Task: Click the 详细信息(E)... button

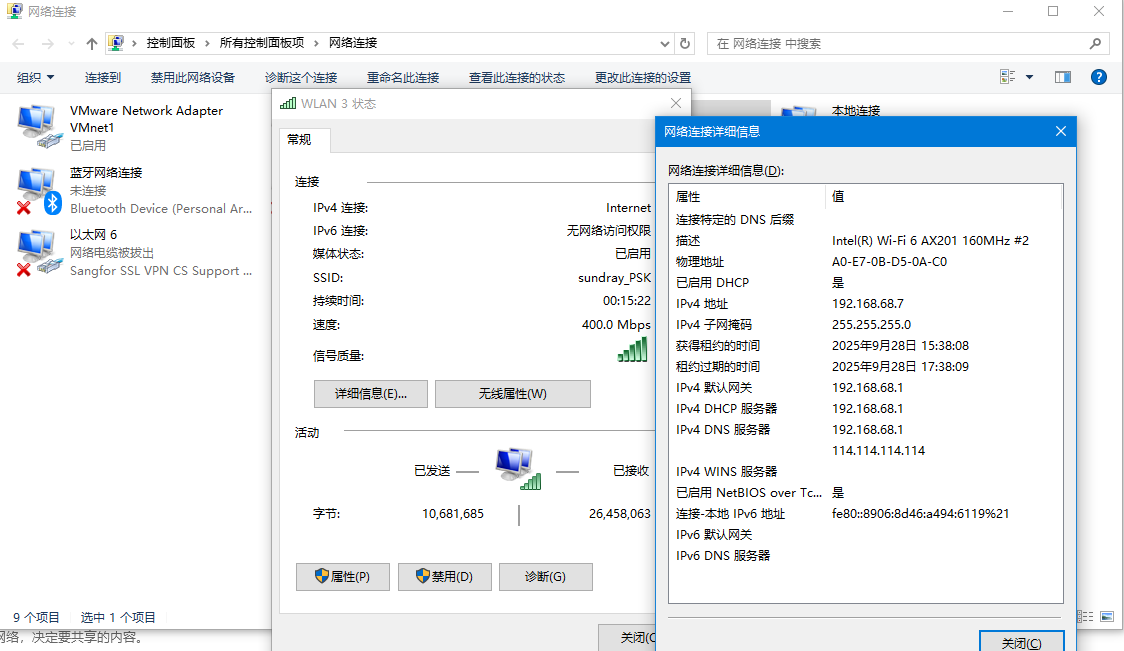Action: (371, 394)
